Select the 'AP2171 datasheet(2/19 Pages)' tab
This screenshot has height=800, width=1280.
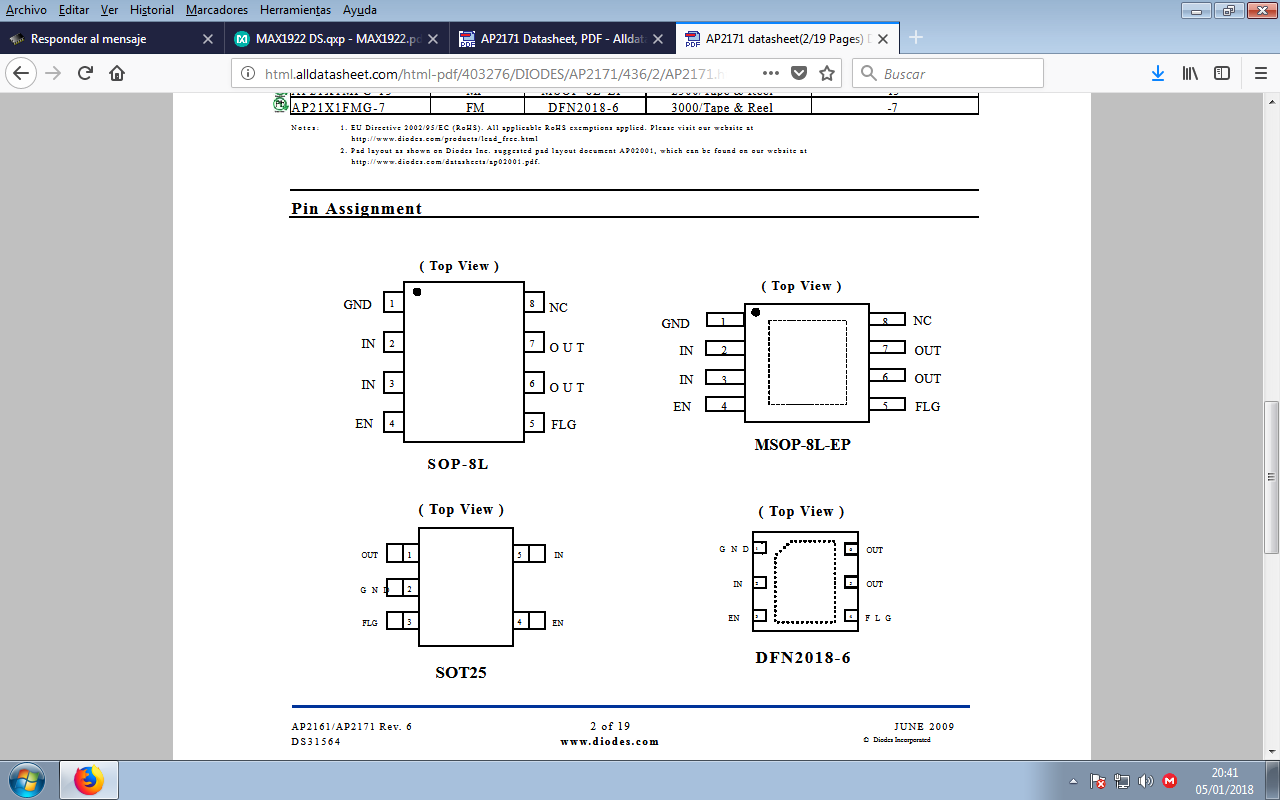788,39
